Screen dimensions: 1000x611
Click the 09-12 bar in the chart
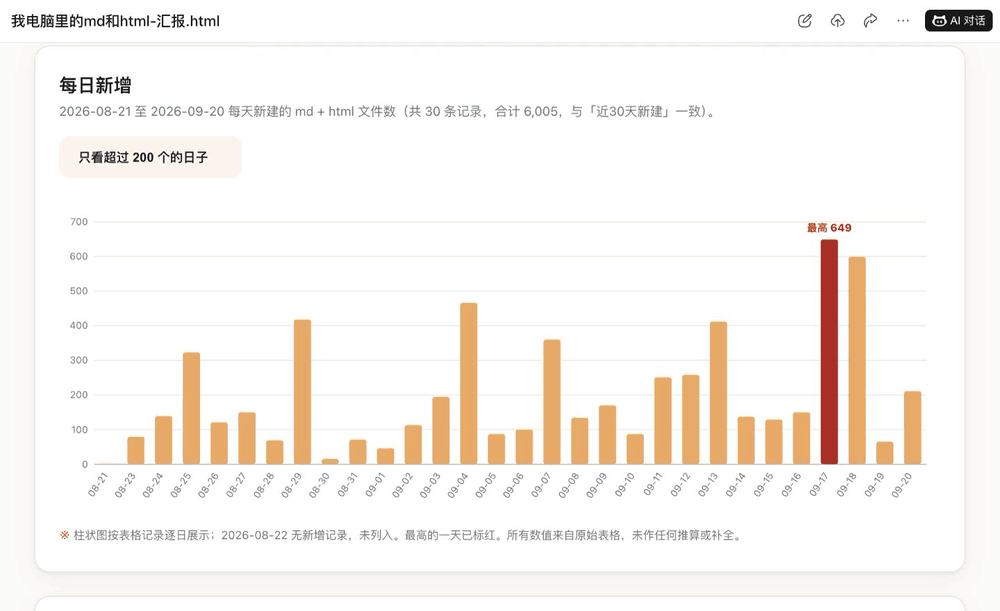[x=691, y=420]
